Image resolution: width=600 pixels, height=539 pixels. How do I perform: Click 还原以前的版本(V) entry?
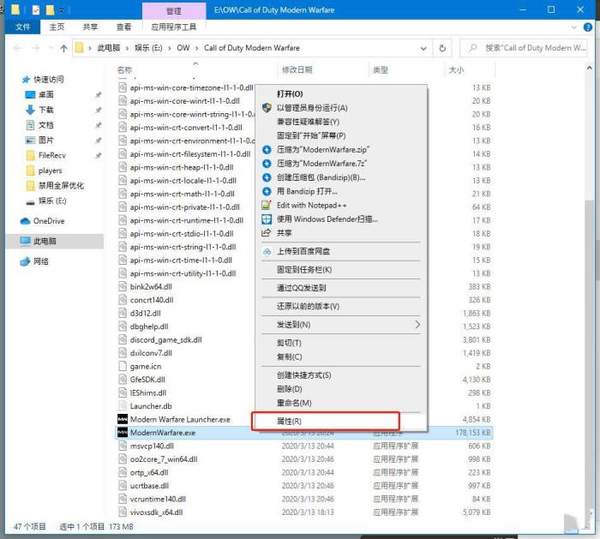tap(308, 306)
